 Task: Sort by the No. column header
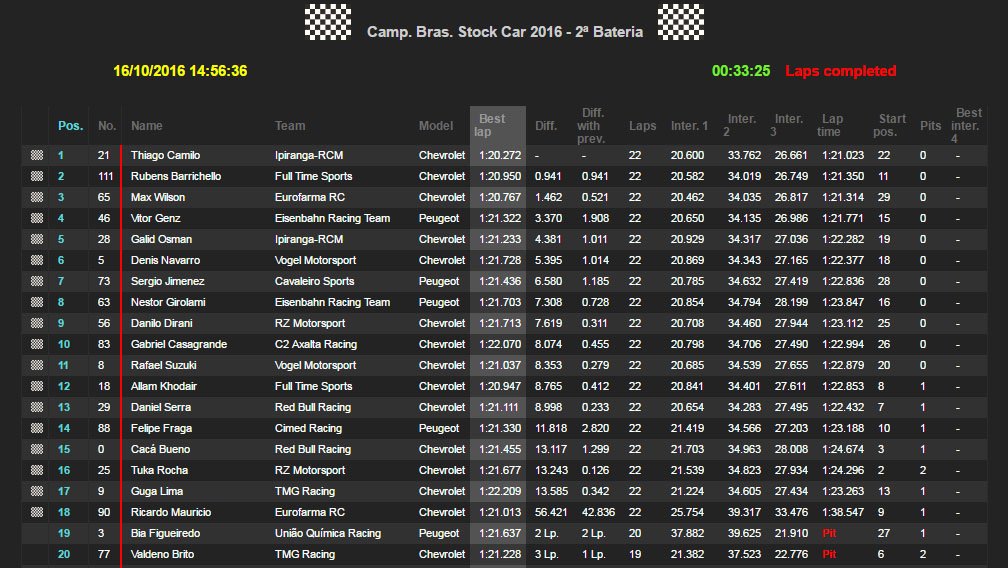tap(107, 126)
